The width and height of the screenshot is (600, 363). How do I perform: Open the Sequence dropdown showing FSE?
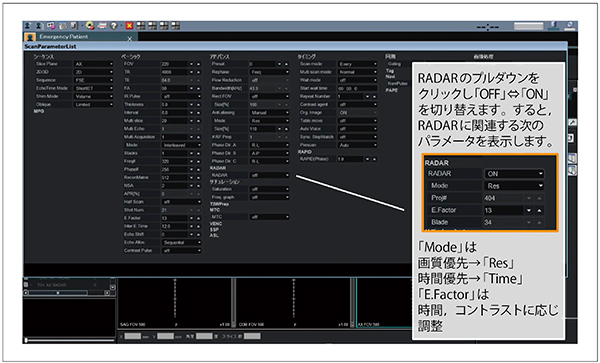coord(93,80)
